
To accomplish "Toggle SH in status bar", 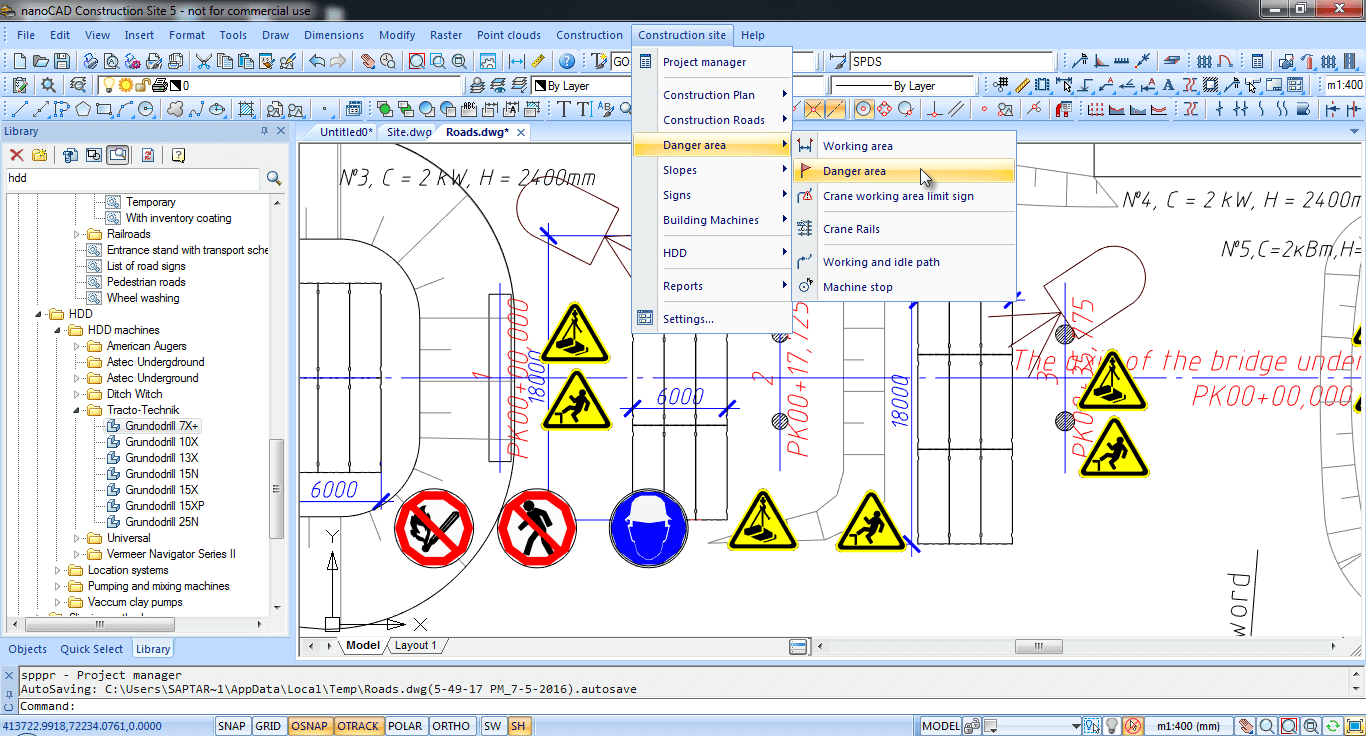I will [518, 726].
